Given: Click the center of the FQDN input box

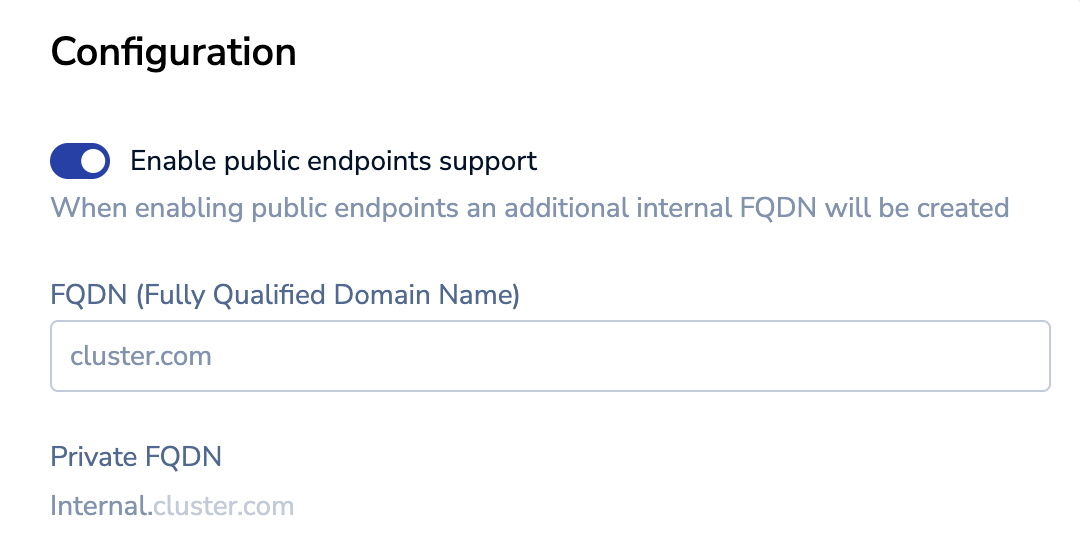Looking at the screenshot, I should pyautogui.click(x=550, y=356).
